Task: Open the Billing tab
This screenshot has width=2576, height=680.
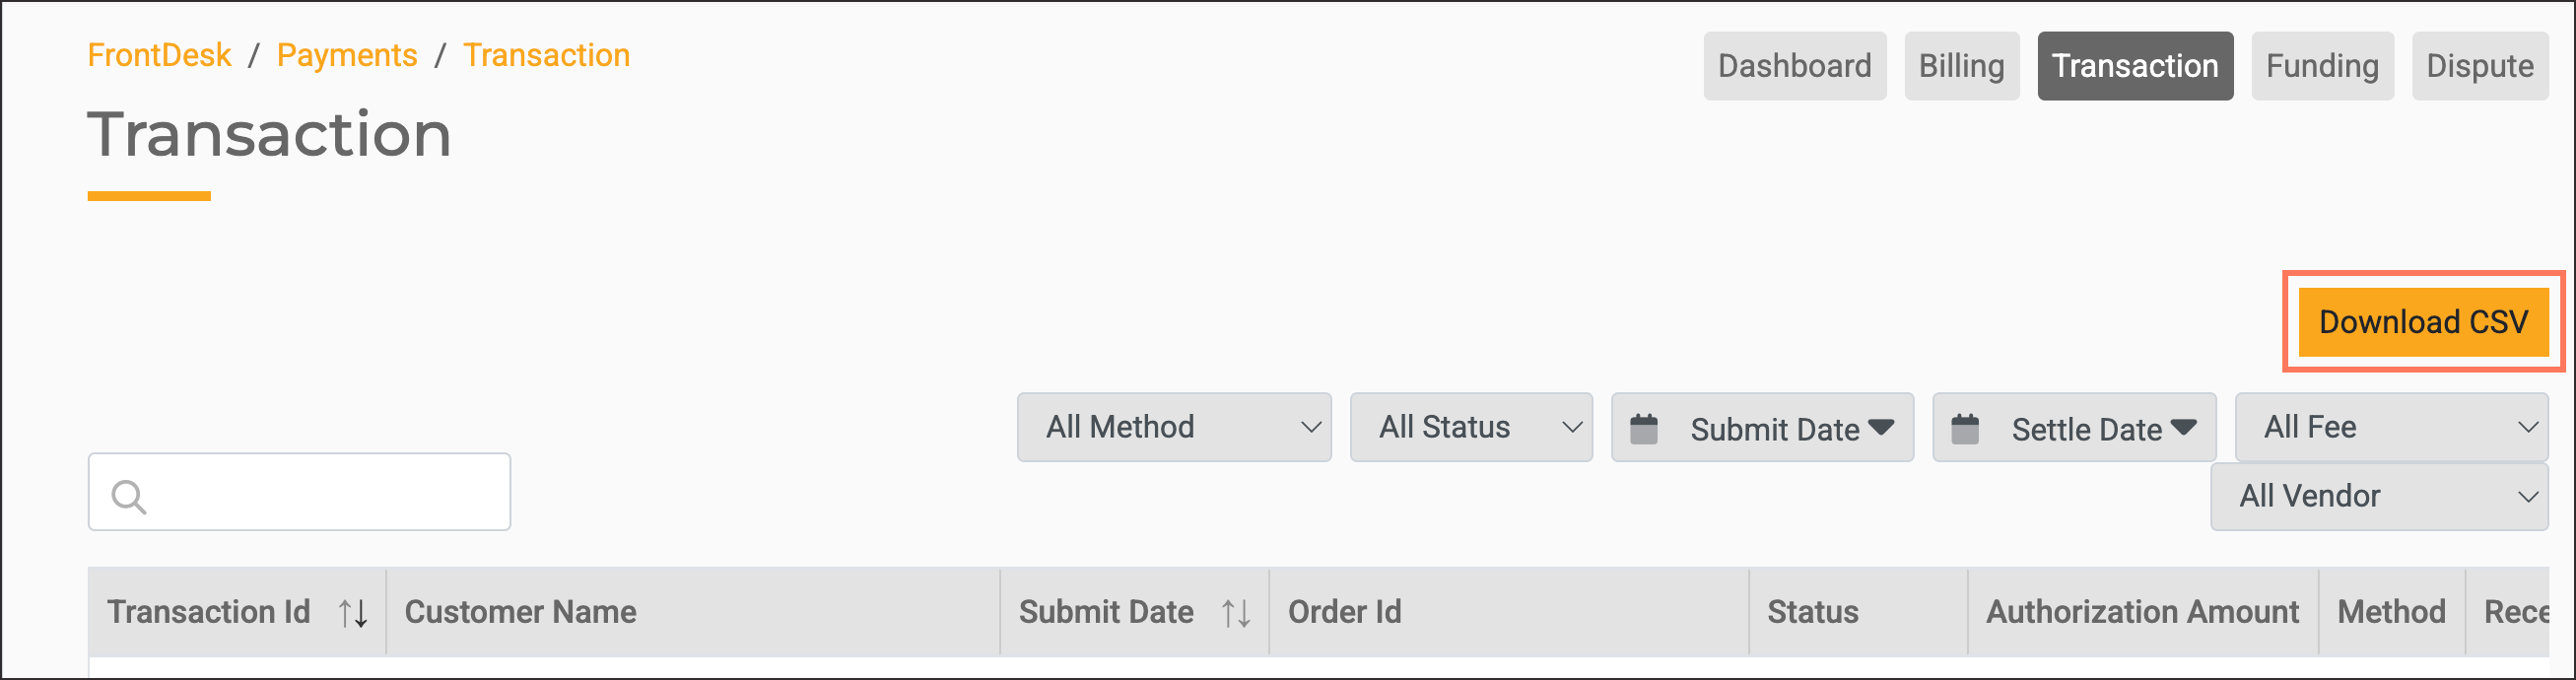Action: point(1961,66)
